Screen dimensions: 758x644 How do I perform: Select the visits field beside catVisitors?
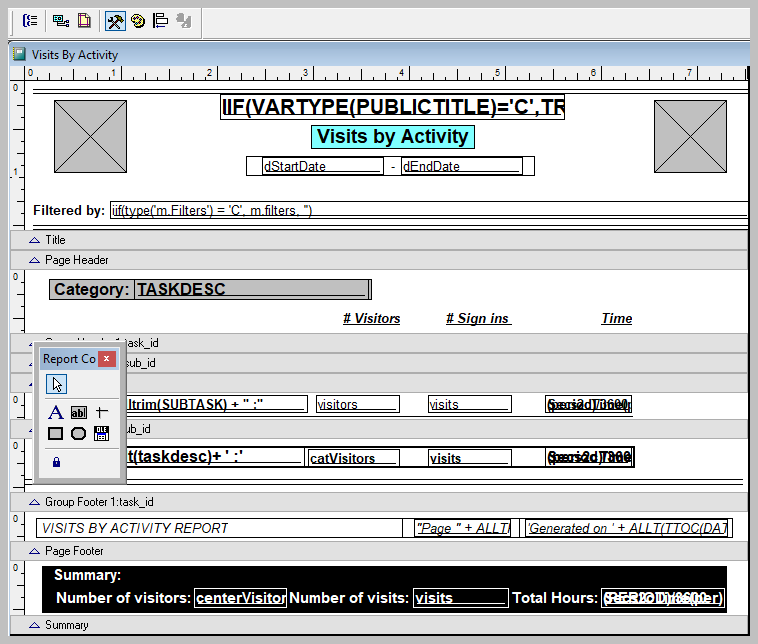(x=469, y=457)
